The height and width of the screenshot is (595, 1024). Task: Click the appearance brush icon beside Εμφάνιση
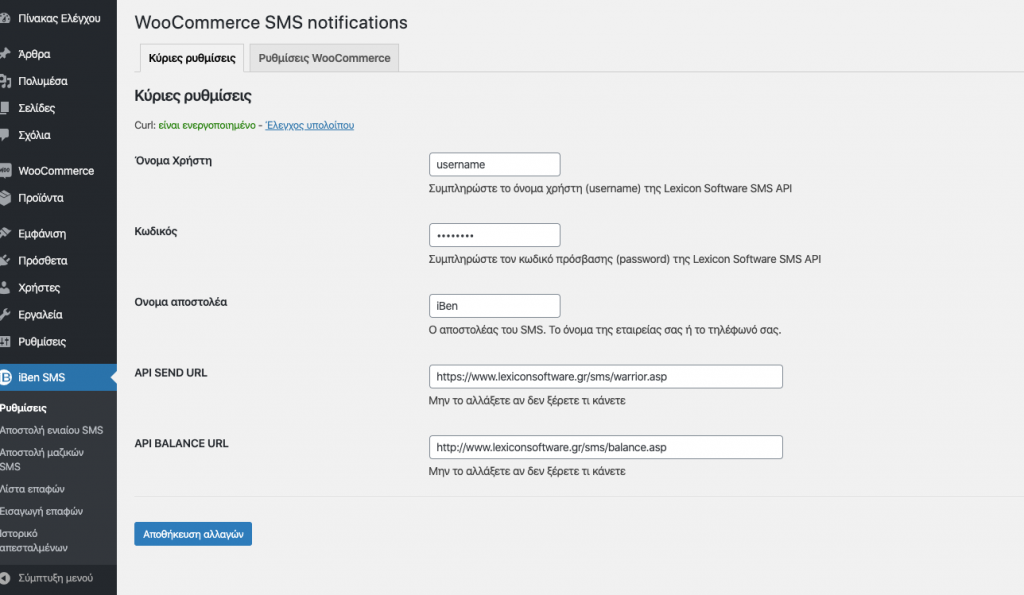tap(5, 233)
